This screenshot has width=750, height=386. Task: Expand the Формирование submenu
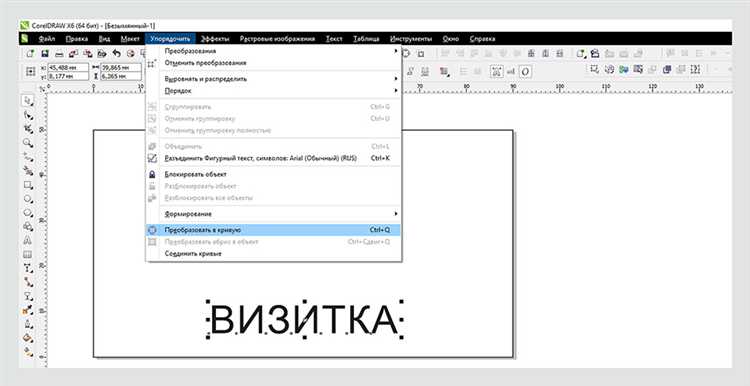pos(273,214)
